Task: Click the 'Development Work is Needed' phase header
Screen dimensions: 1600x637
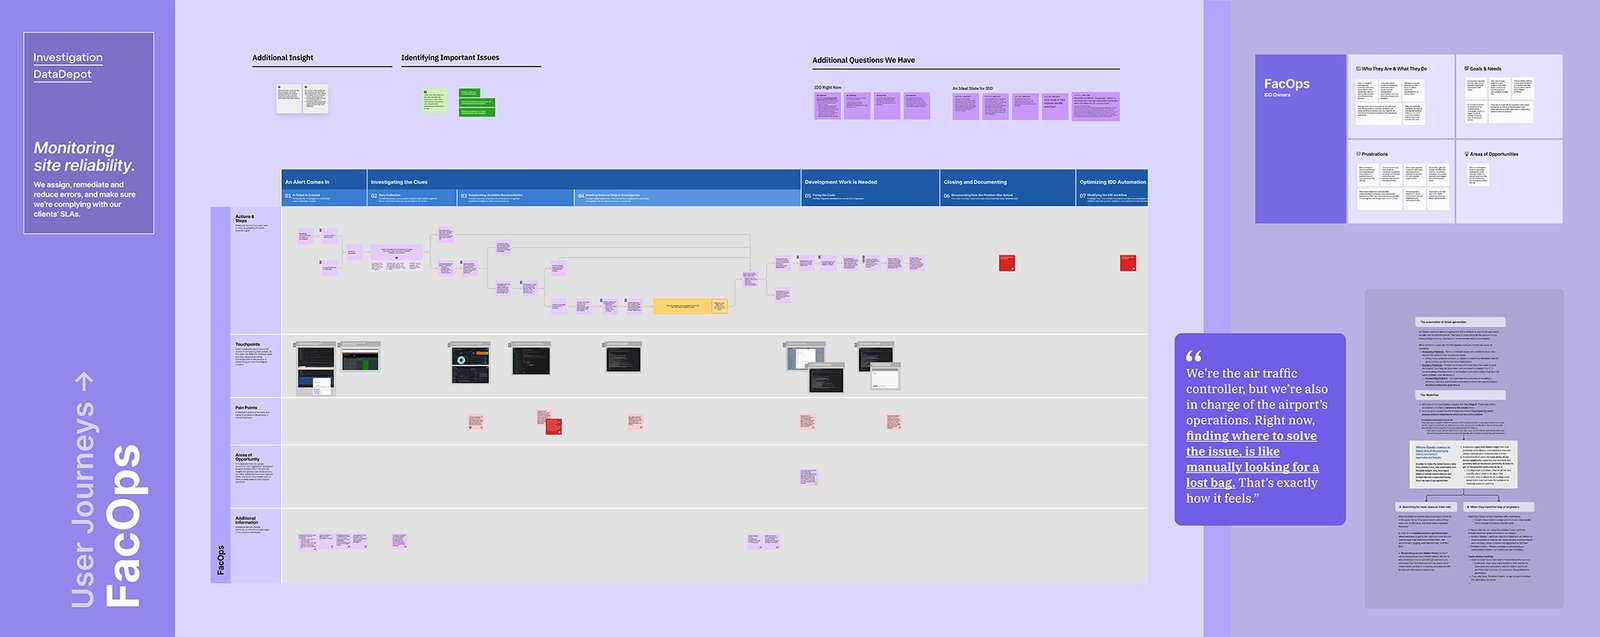Action: (x=870, y=180)
